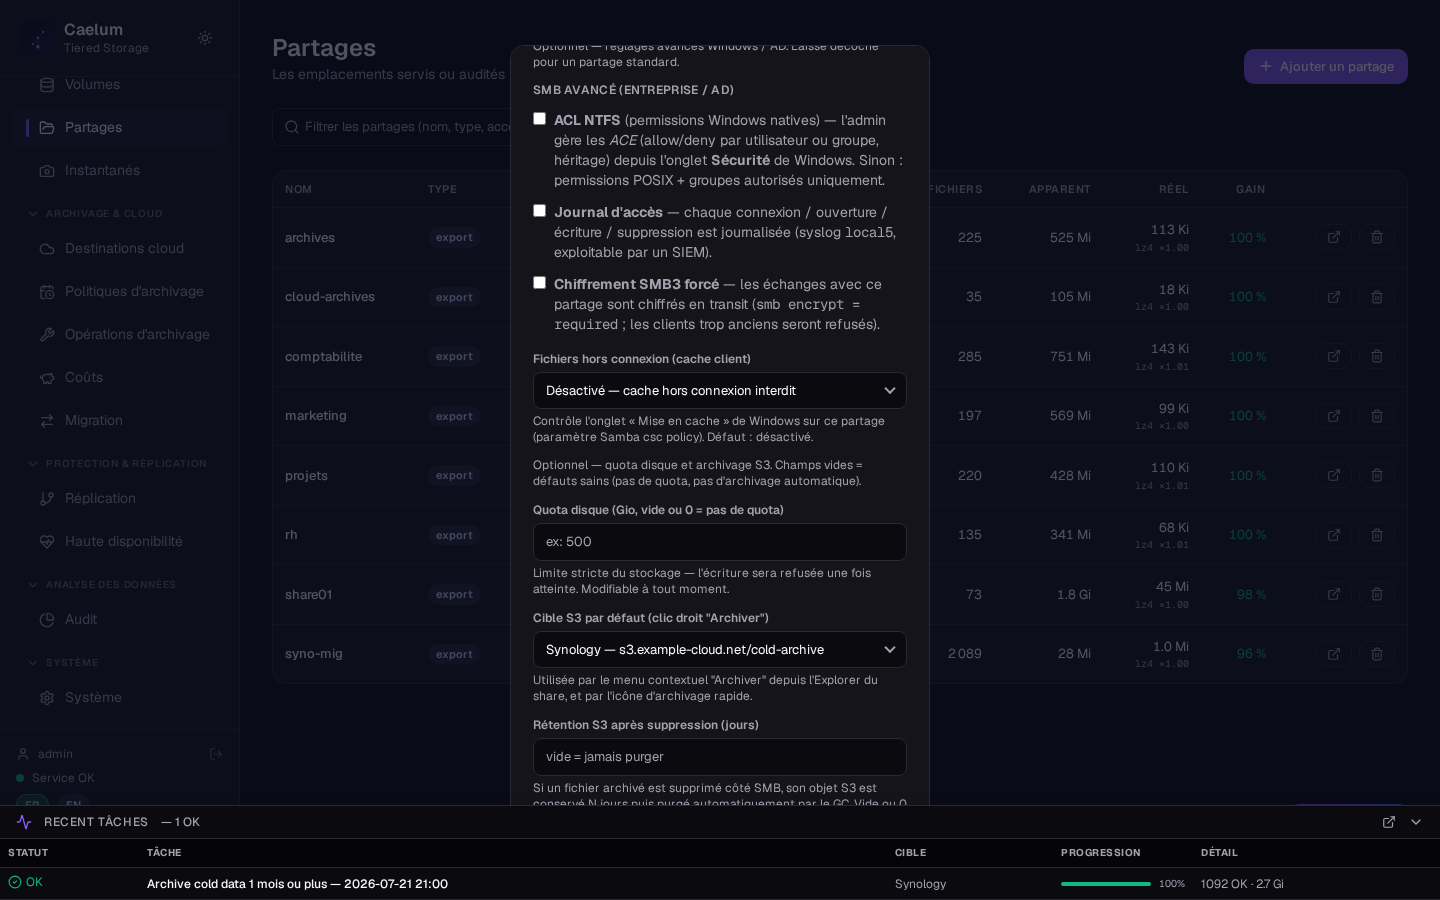Click the Ajouter un partage button

1326,67
